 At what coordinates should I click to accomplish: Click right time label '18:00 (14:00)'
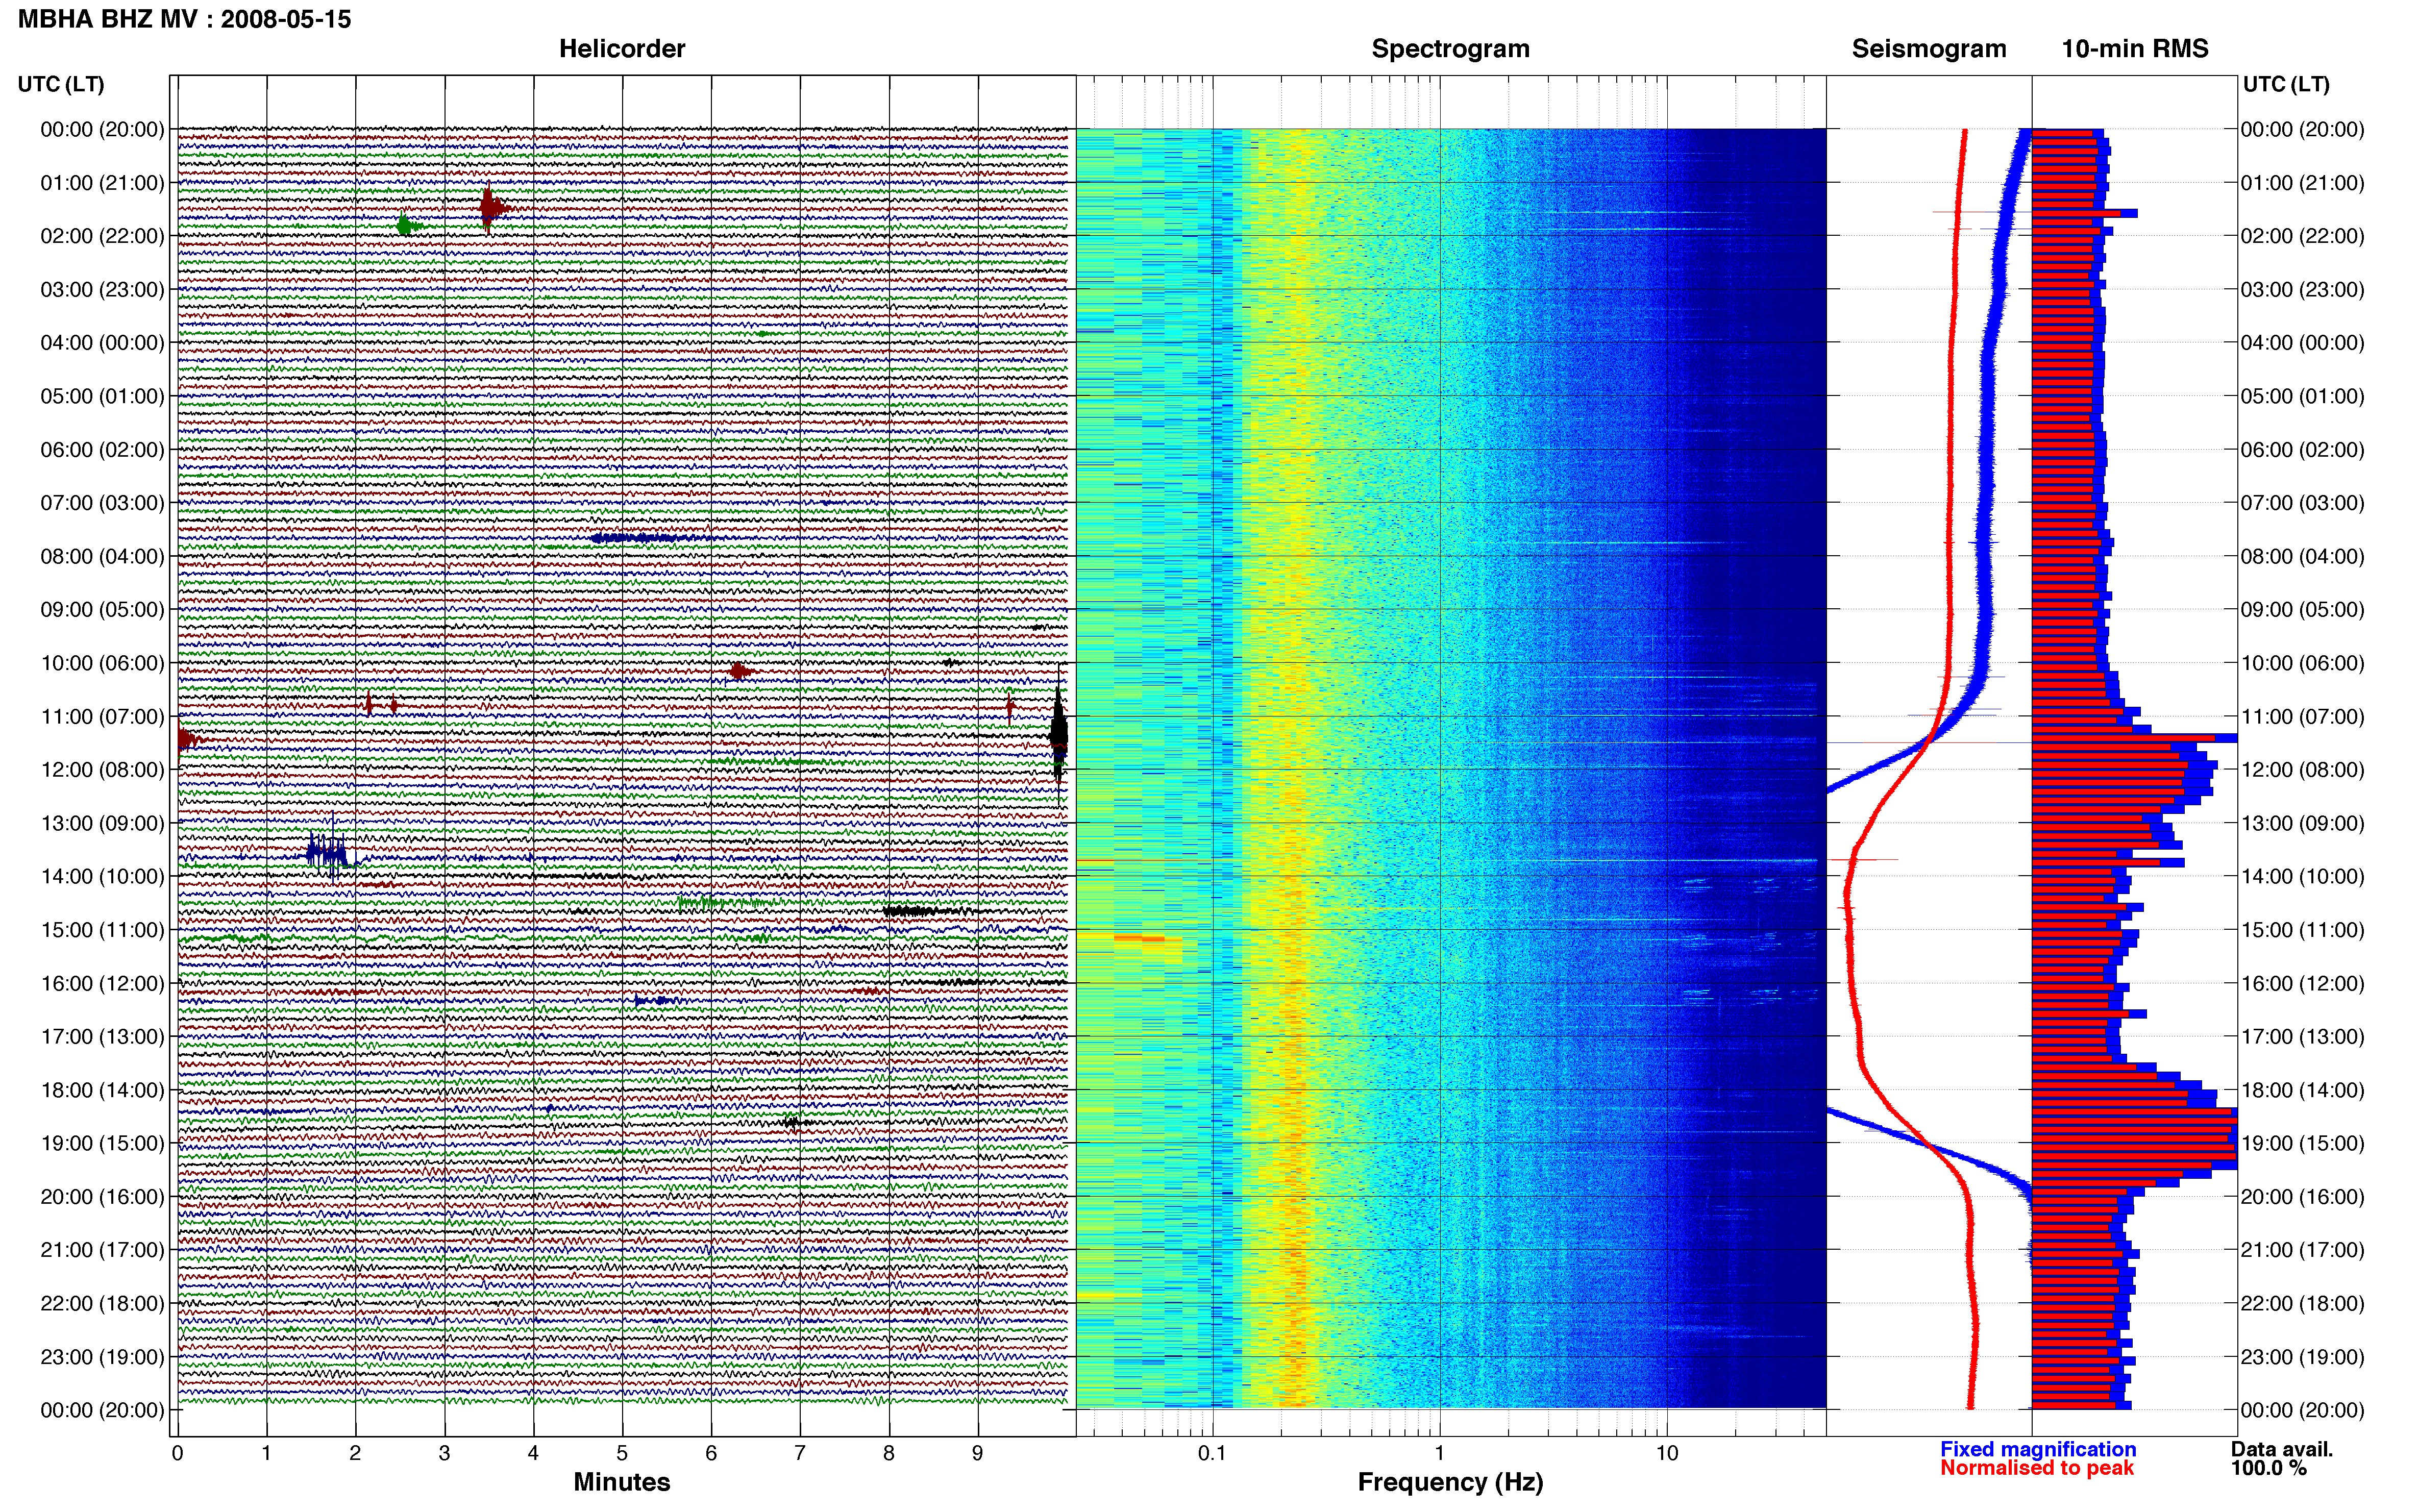2303,1090
